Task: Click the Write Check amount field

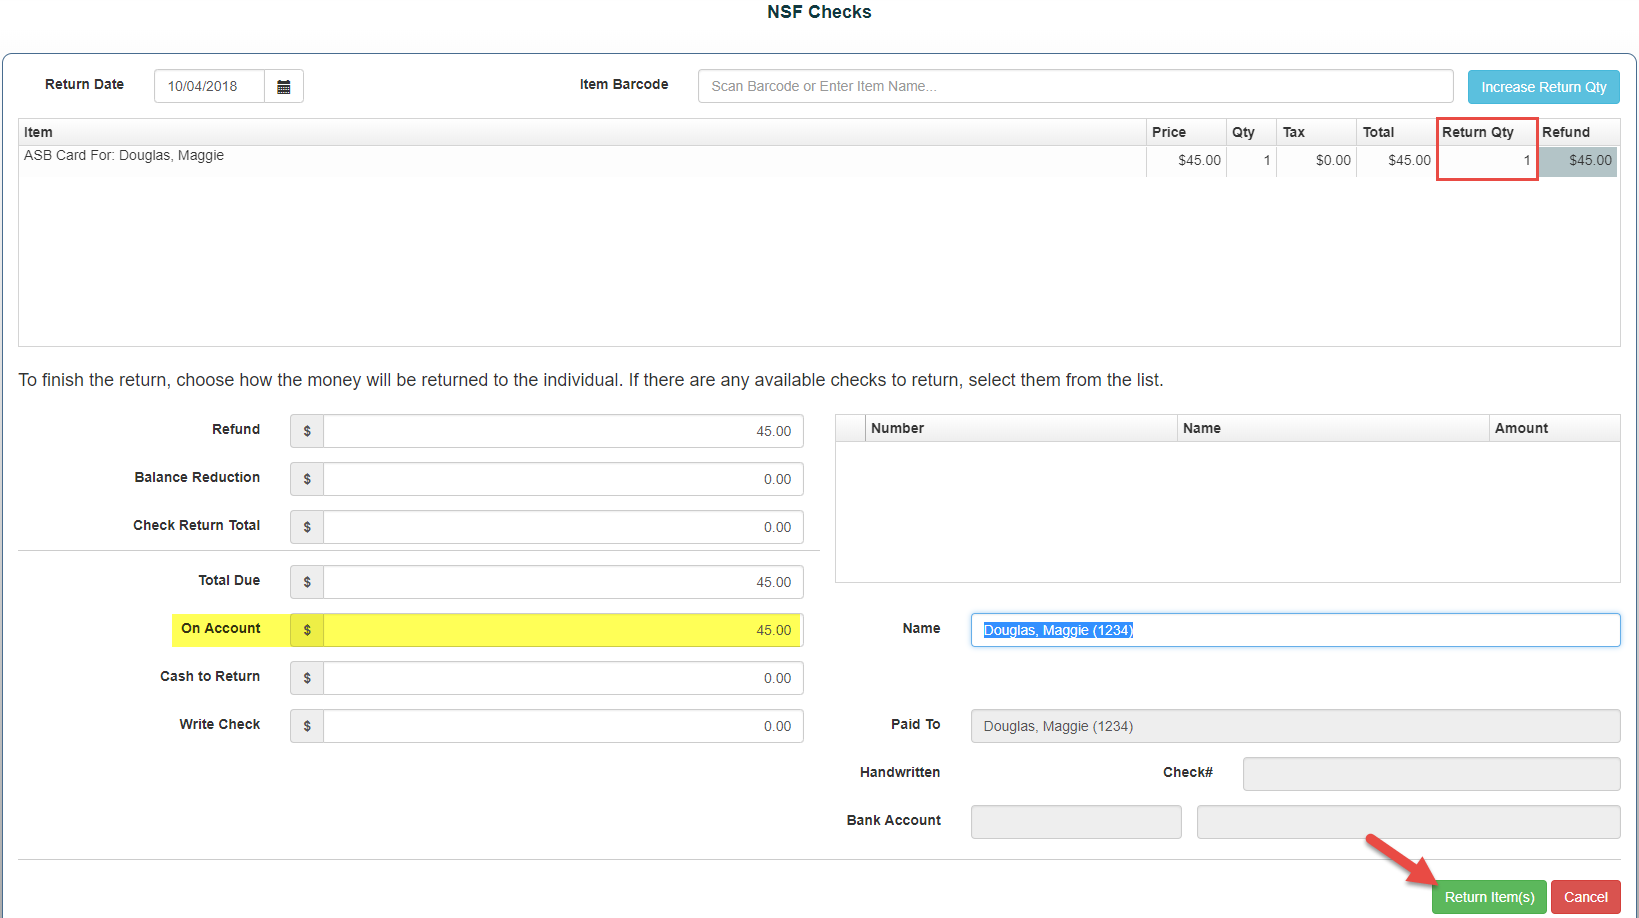Action: coord(563,726)
